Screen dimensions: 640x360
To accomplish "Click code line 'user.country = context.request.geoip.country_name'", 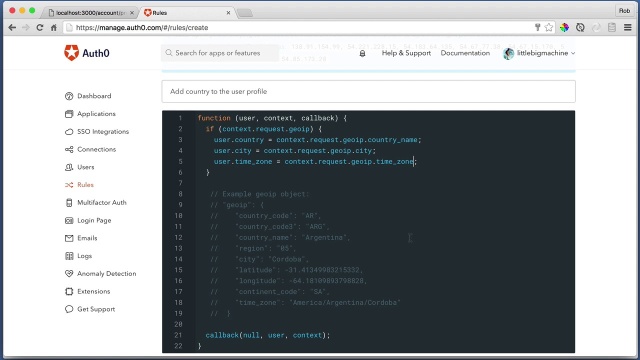I will pyautogui.click(x=317, y=140).
